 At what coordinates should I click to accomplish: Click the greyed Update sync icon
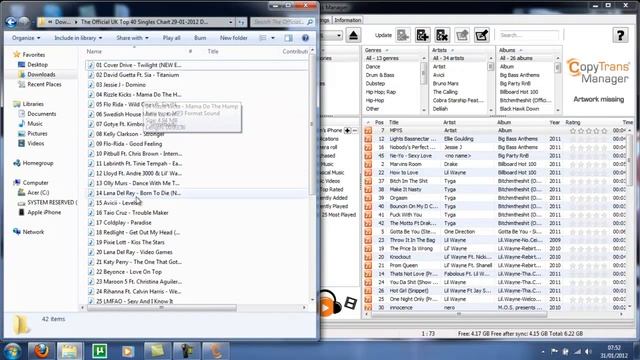pyautogui.click(x=403, y=36)
